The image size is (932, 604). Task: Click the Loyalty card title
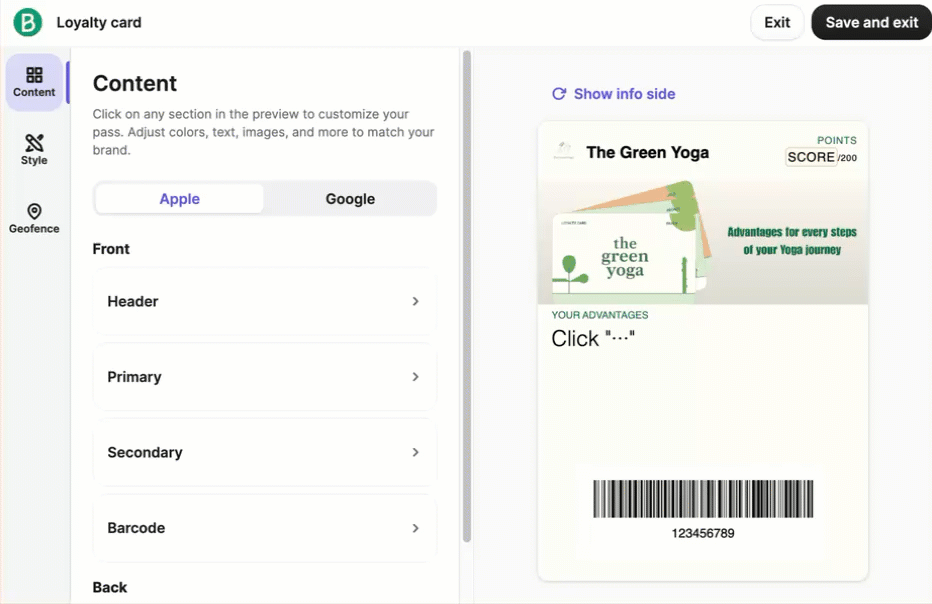[x=99, y=23]
